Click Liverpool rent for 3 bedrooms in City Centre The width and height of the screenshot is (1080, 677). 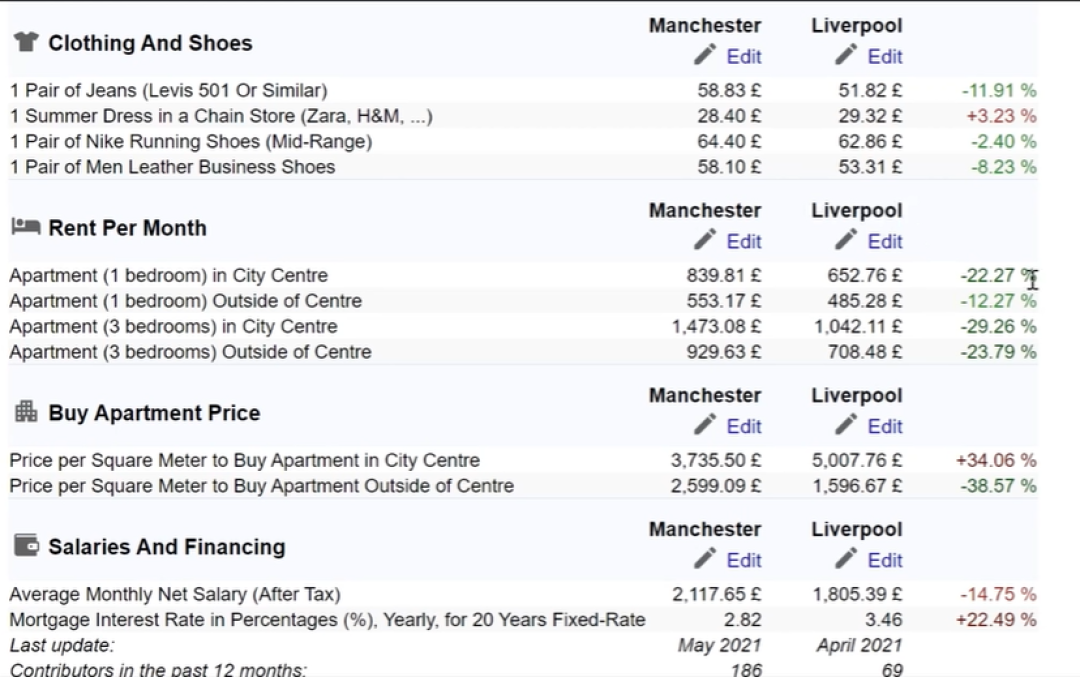(857, 327)
